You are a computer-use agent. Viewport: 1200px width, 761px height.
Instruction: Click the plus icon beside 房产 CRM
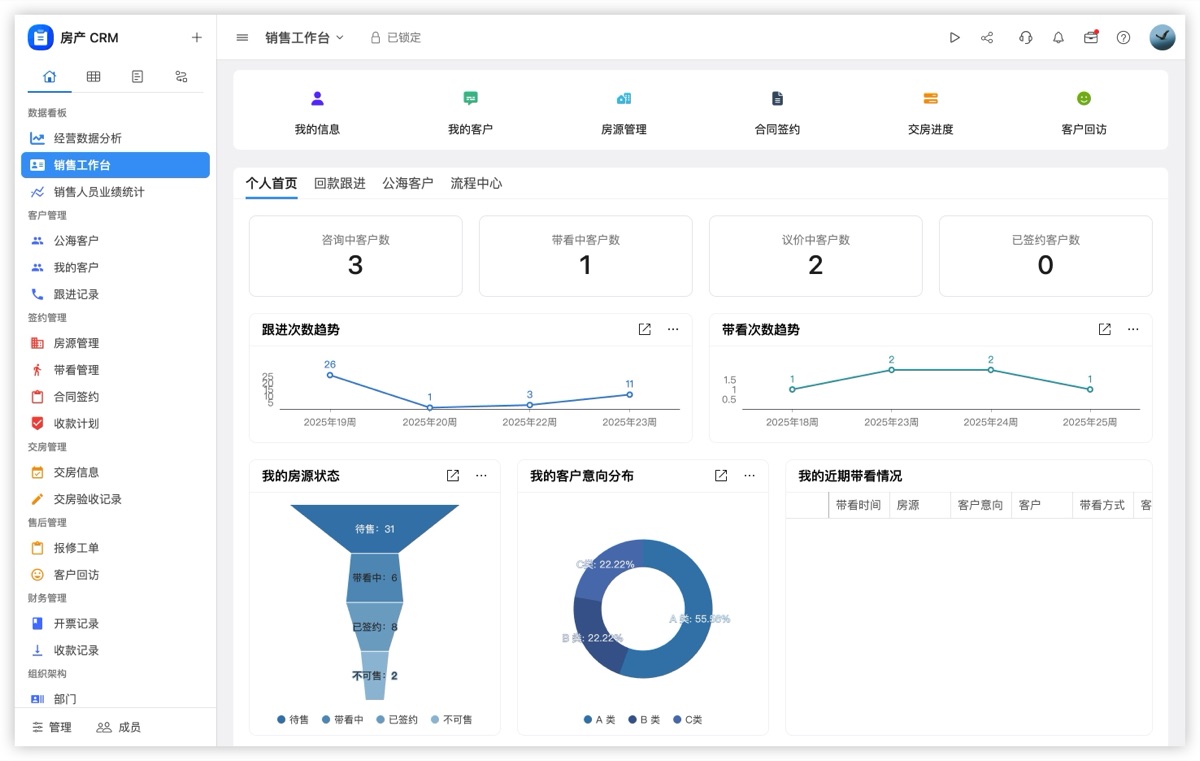pos(196,38)
